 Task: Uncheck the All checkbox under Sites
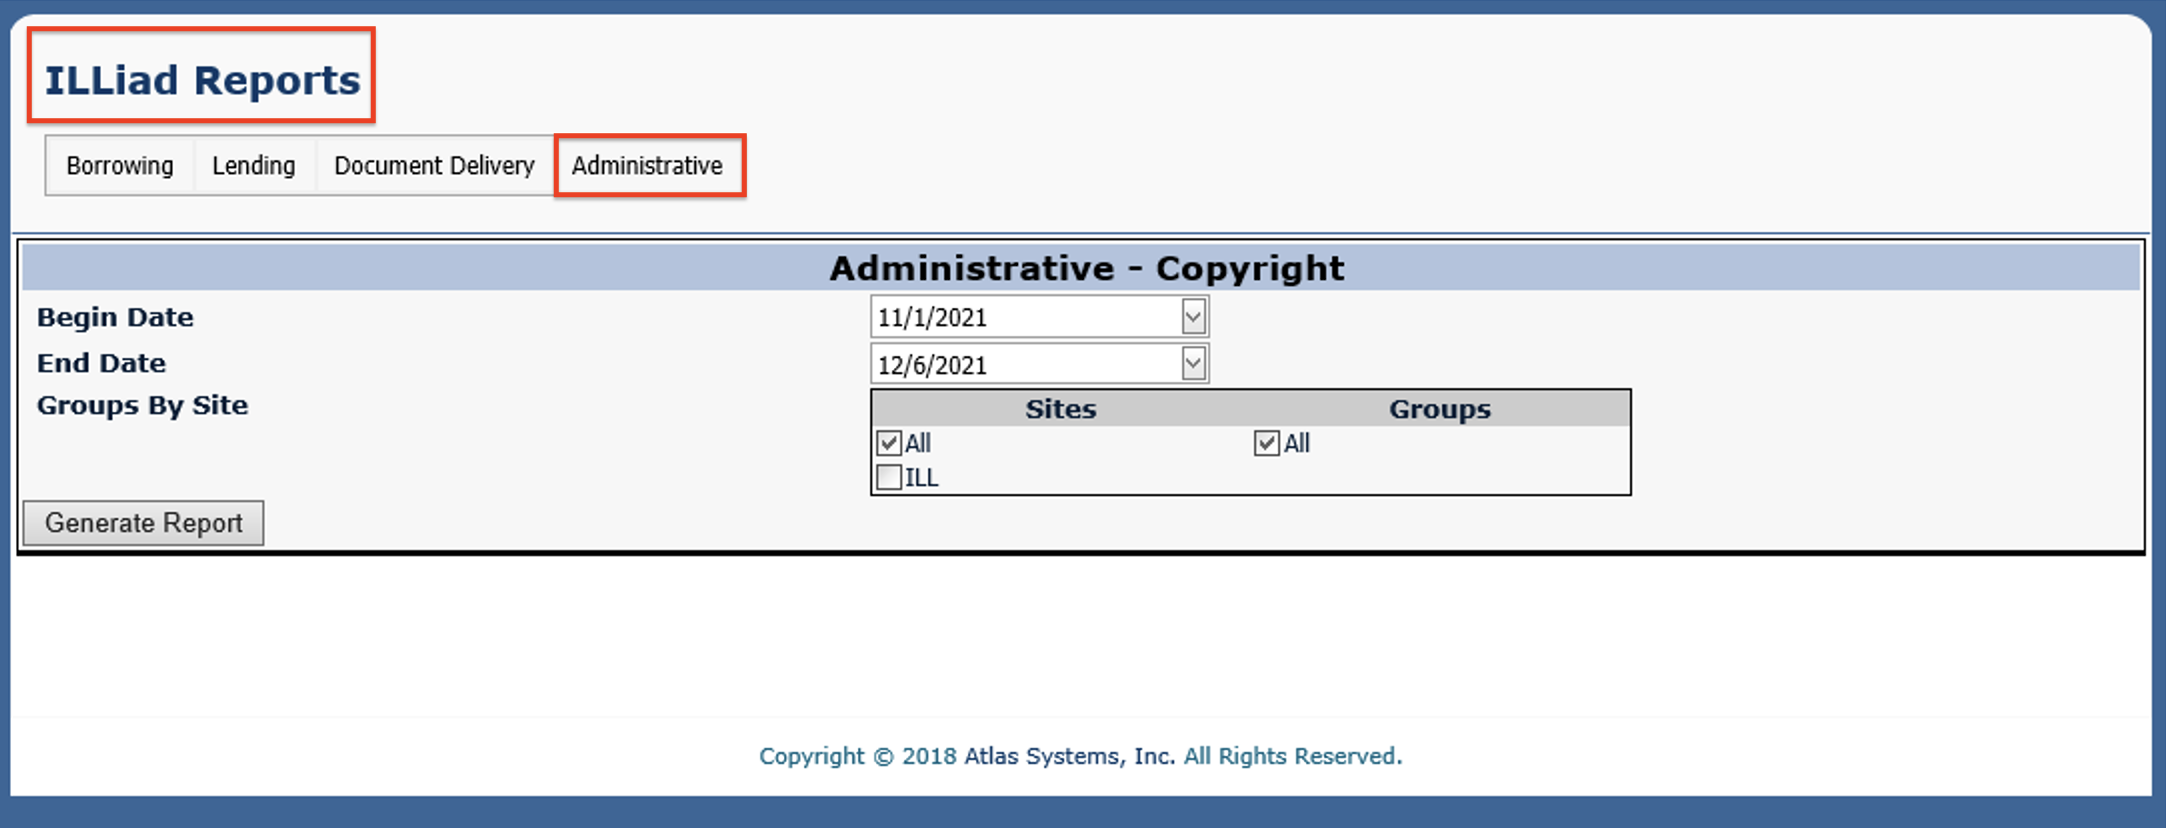[x=889, y=443]
